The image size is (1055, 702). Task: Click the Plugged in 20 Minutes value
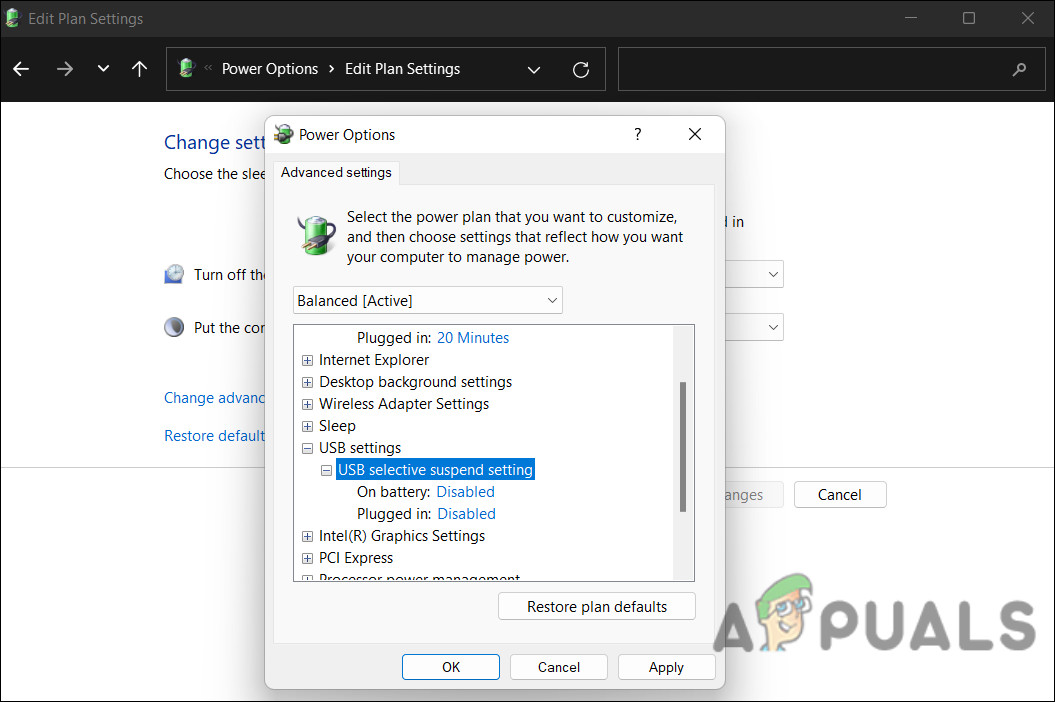(472, 337)
